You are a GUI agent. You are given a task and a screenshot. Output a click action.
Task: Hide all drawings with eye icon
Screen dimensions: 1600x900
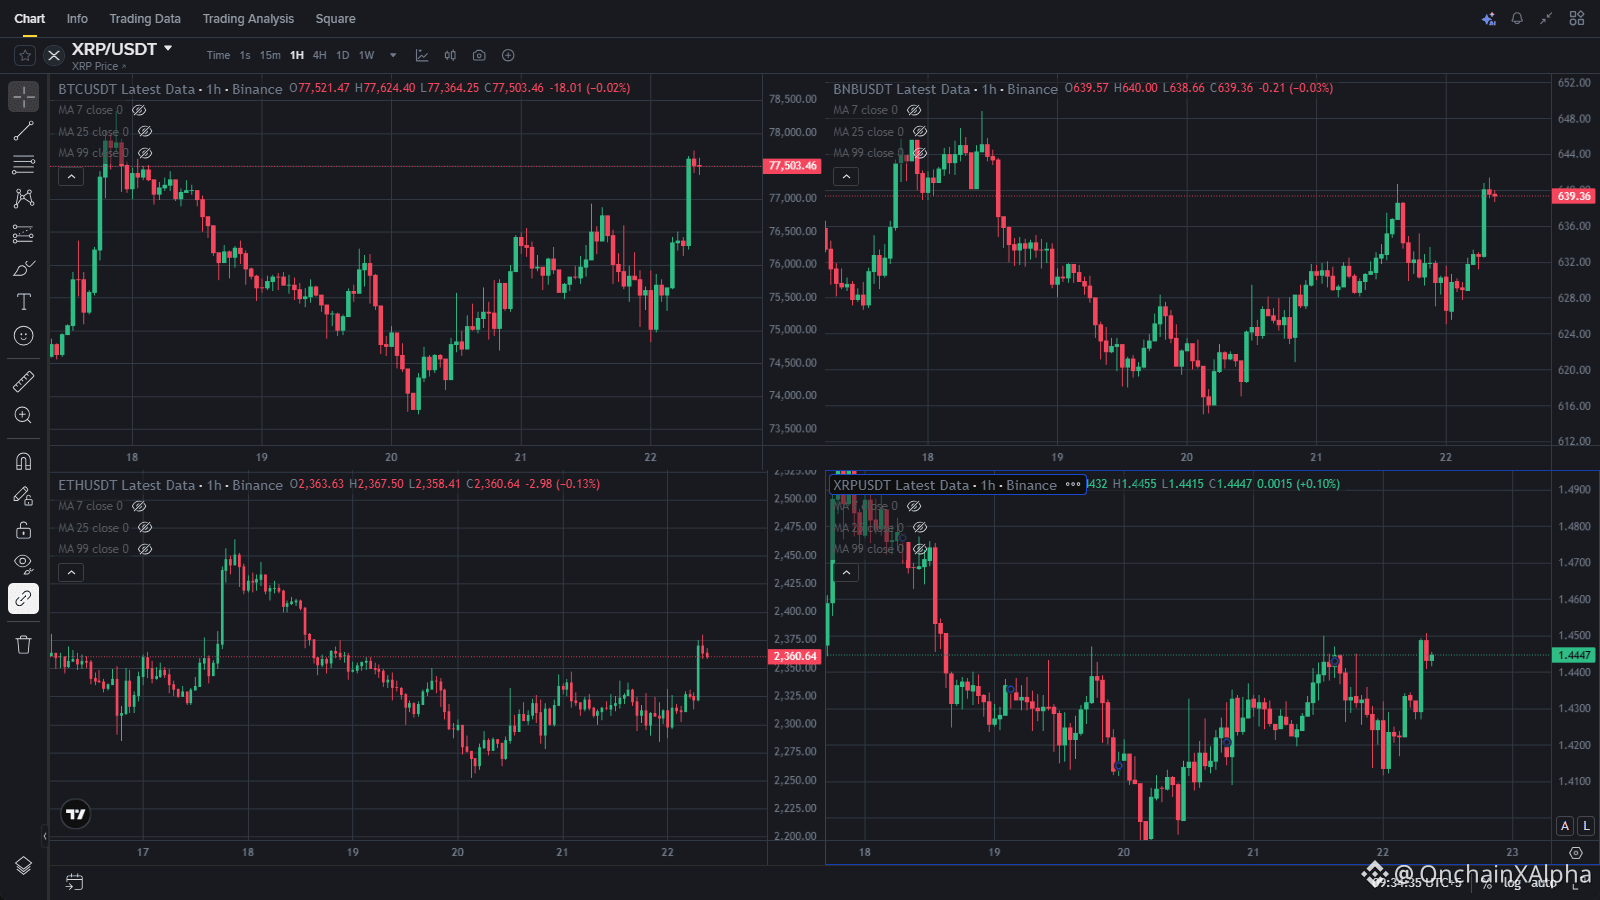(24, 564)
